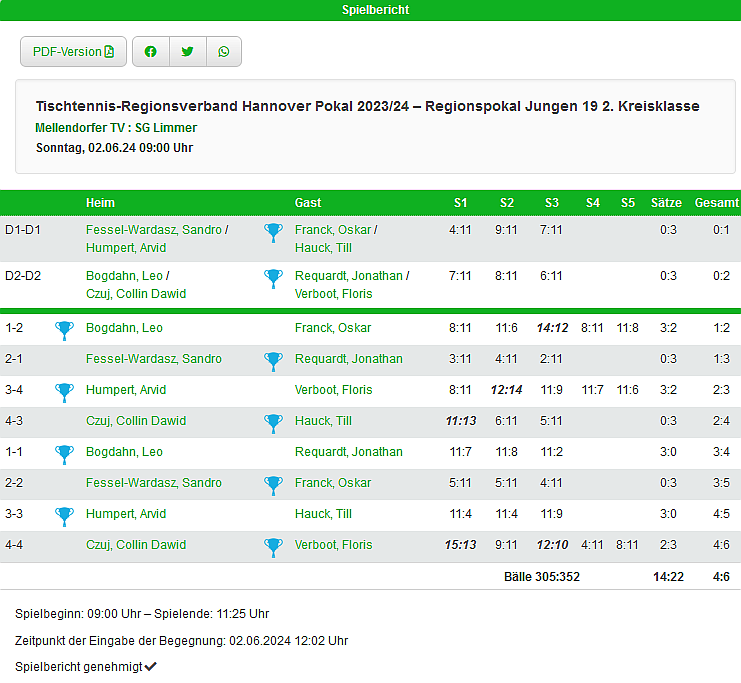Share report via WhatsApp icon
This screenshot has height=683, width=741.
[224, 52]
